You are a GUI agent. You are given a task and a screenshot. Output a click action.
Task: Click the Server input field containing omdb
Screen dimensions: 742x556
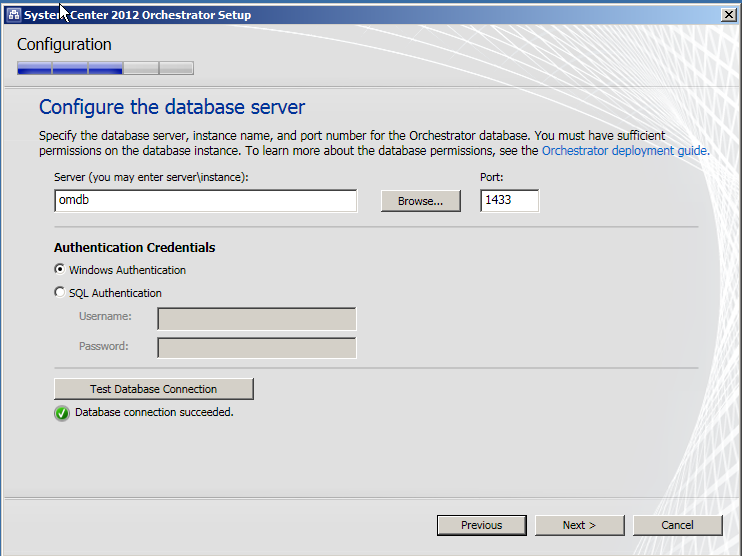click(x=206, y=201)
